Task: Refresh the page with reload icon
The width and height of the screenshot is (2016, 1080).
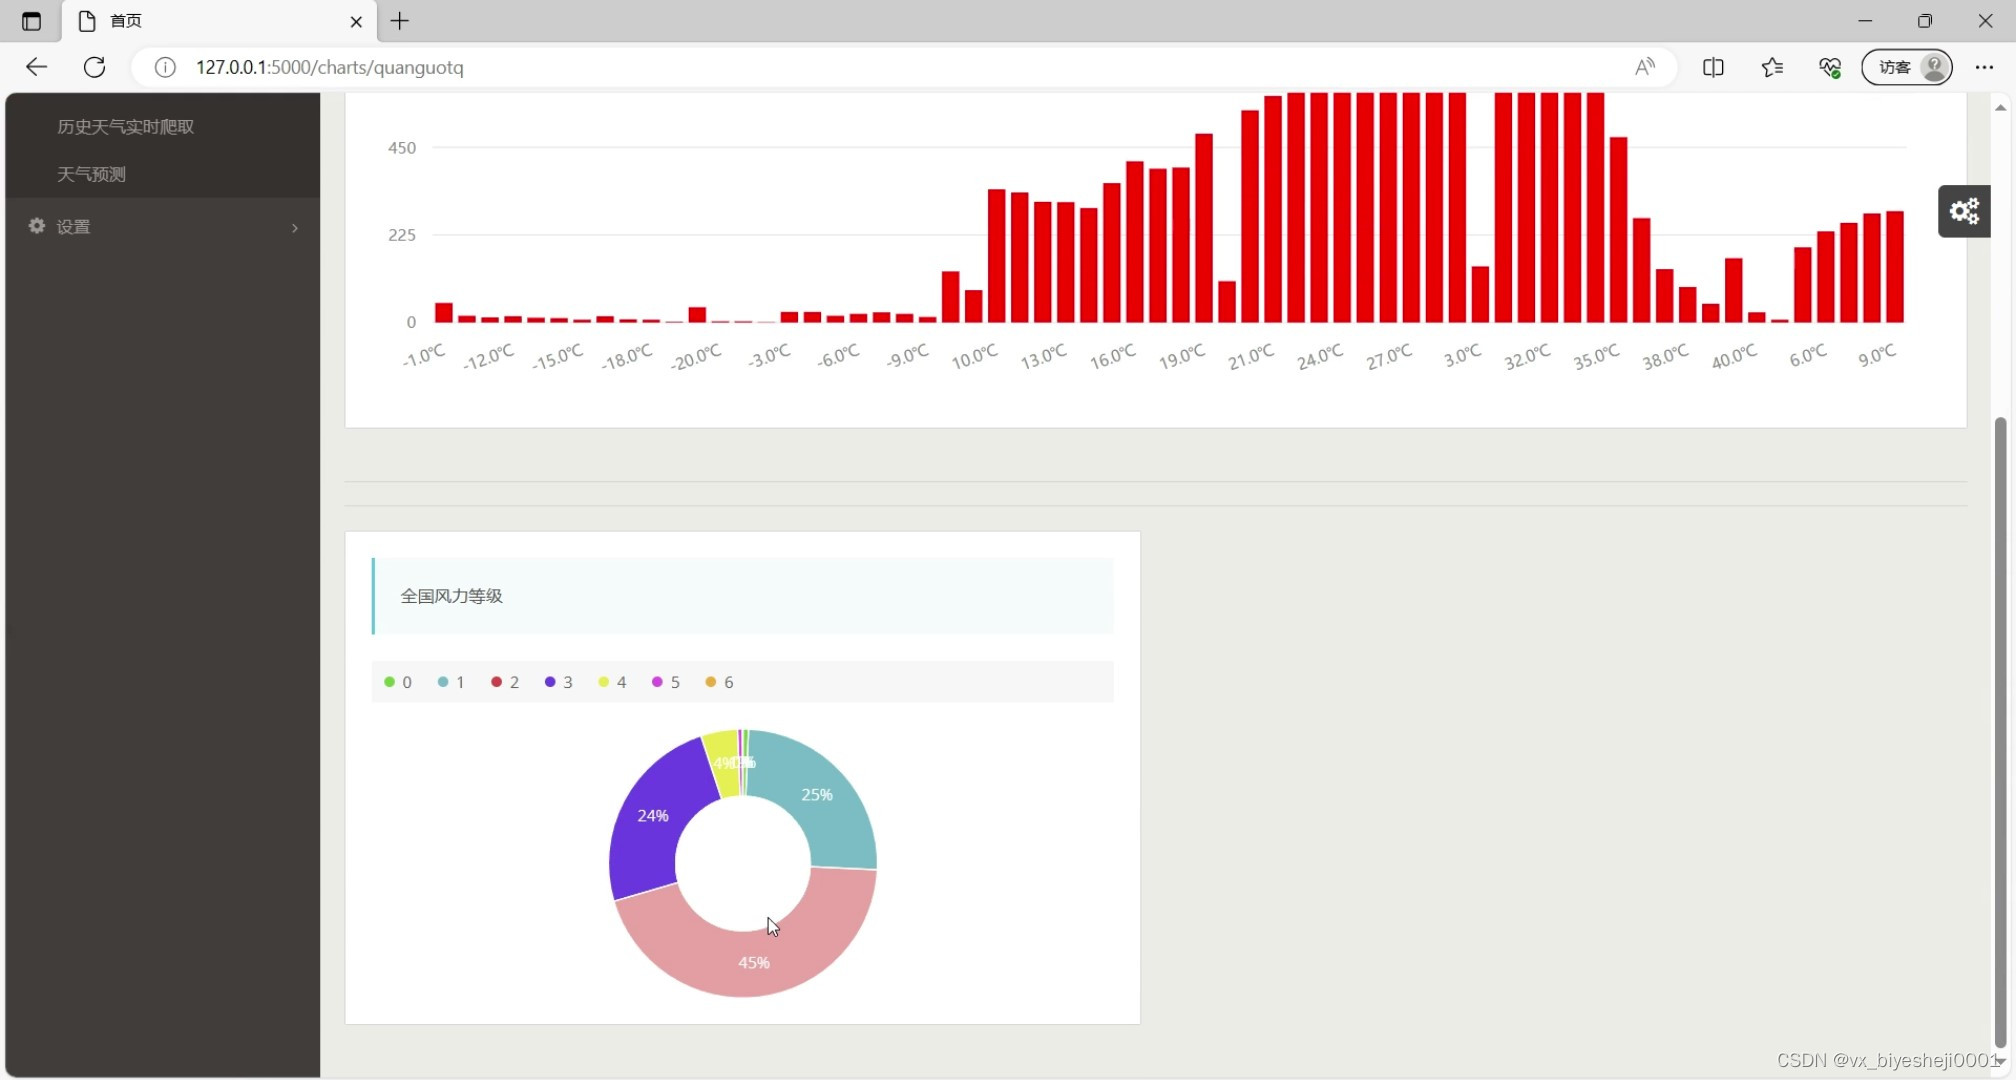Action: 95,67
